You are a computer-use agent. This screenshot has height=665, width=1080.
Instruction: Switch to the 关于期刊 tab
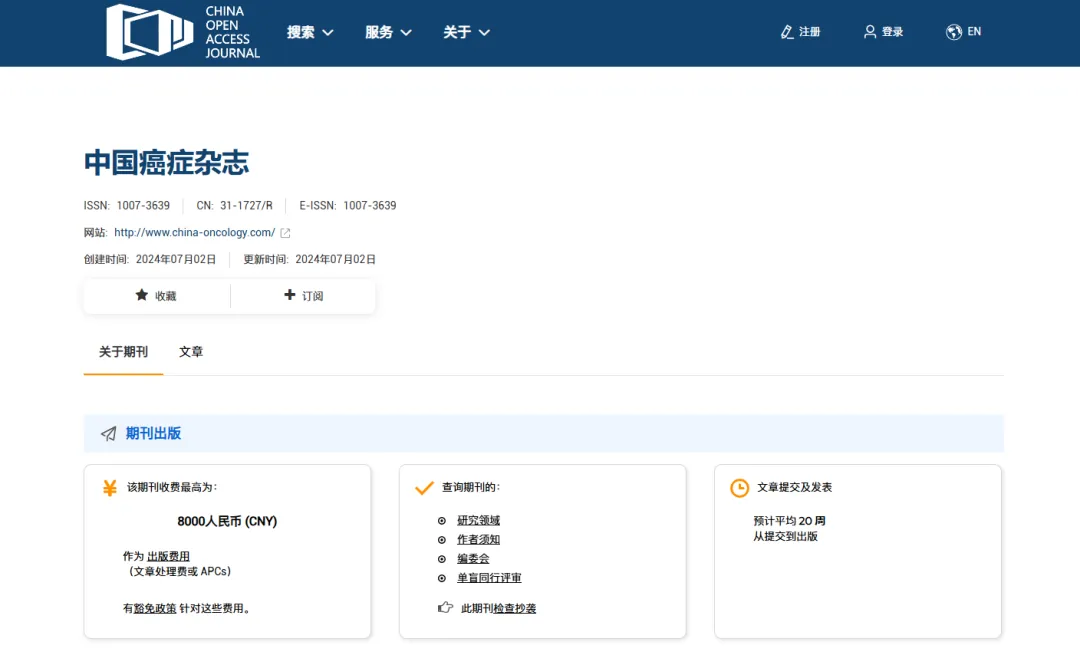[123, 352]
